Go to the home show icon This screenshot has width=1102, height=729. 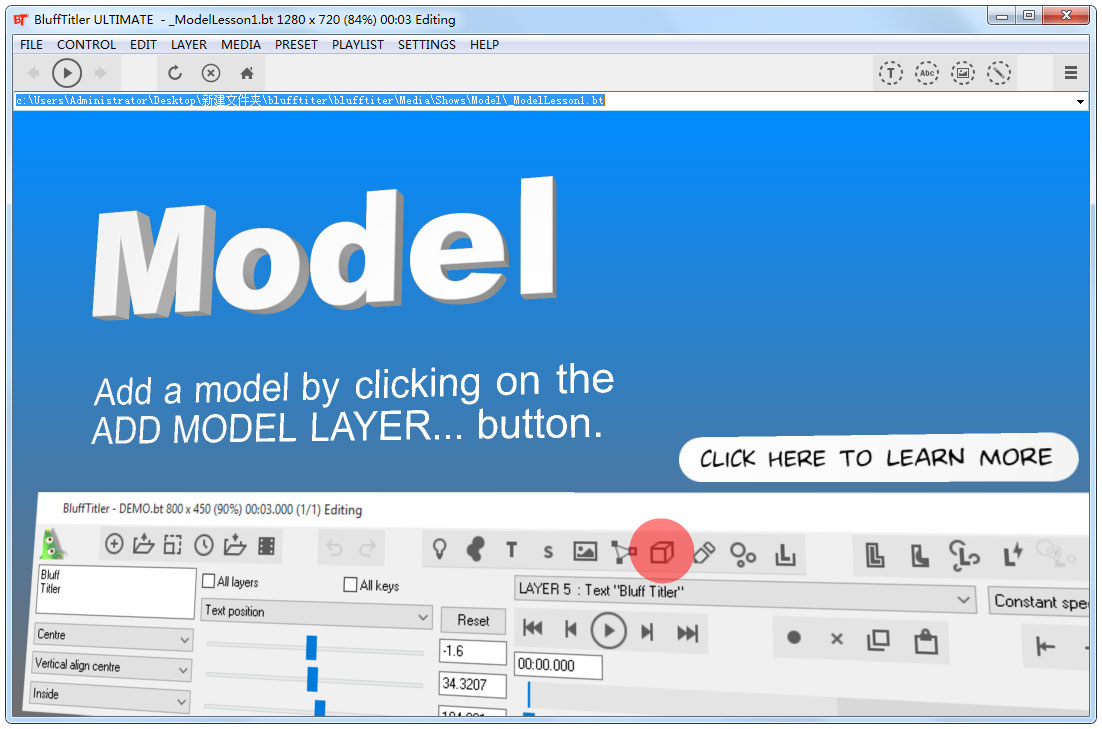(247, 73)
